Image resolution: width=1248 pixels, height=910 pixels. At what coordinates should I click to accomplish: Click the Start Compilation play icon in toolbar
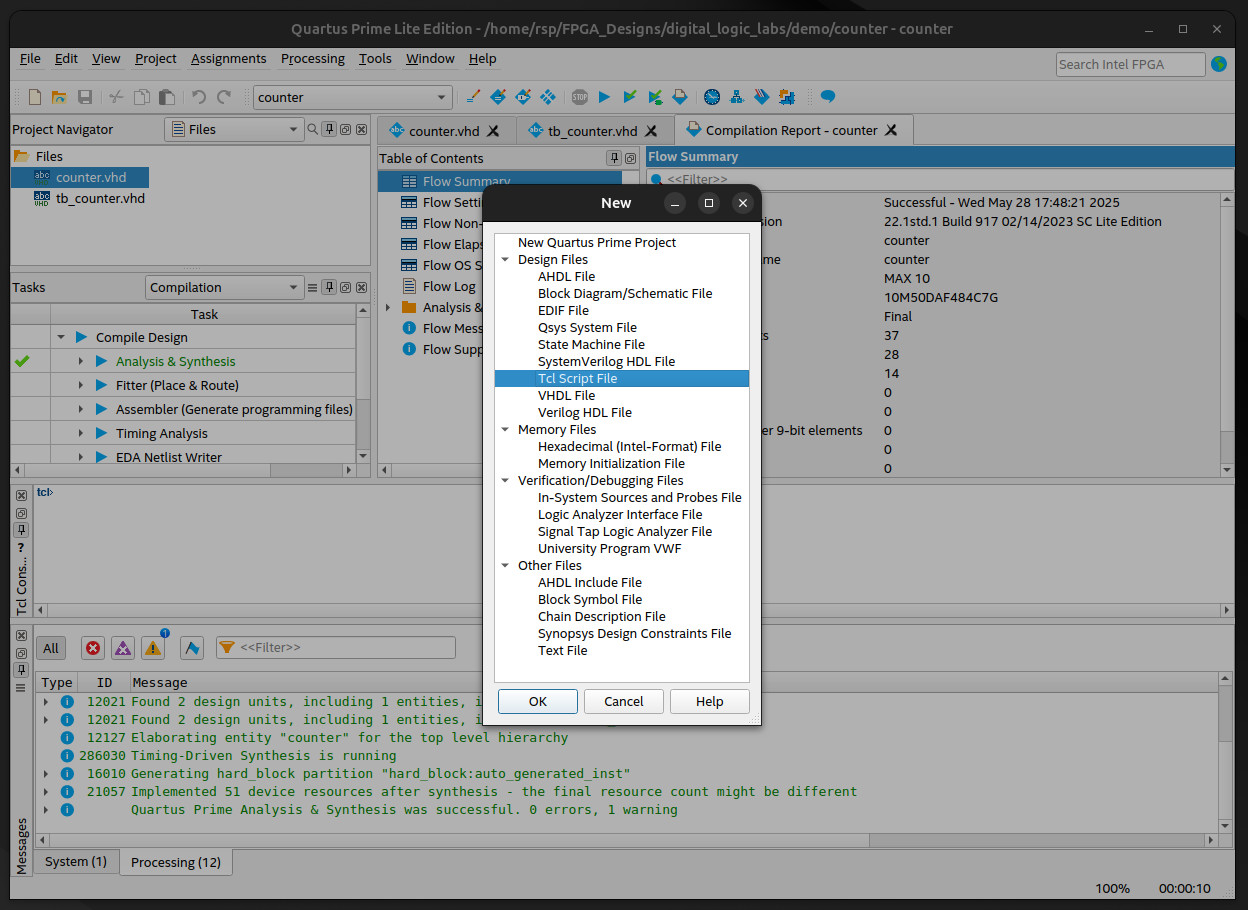604,97
